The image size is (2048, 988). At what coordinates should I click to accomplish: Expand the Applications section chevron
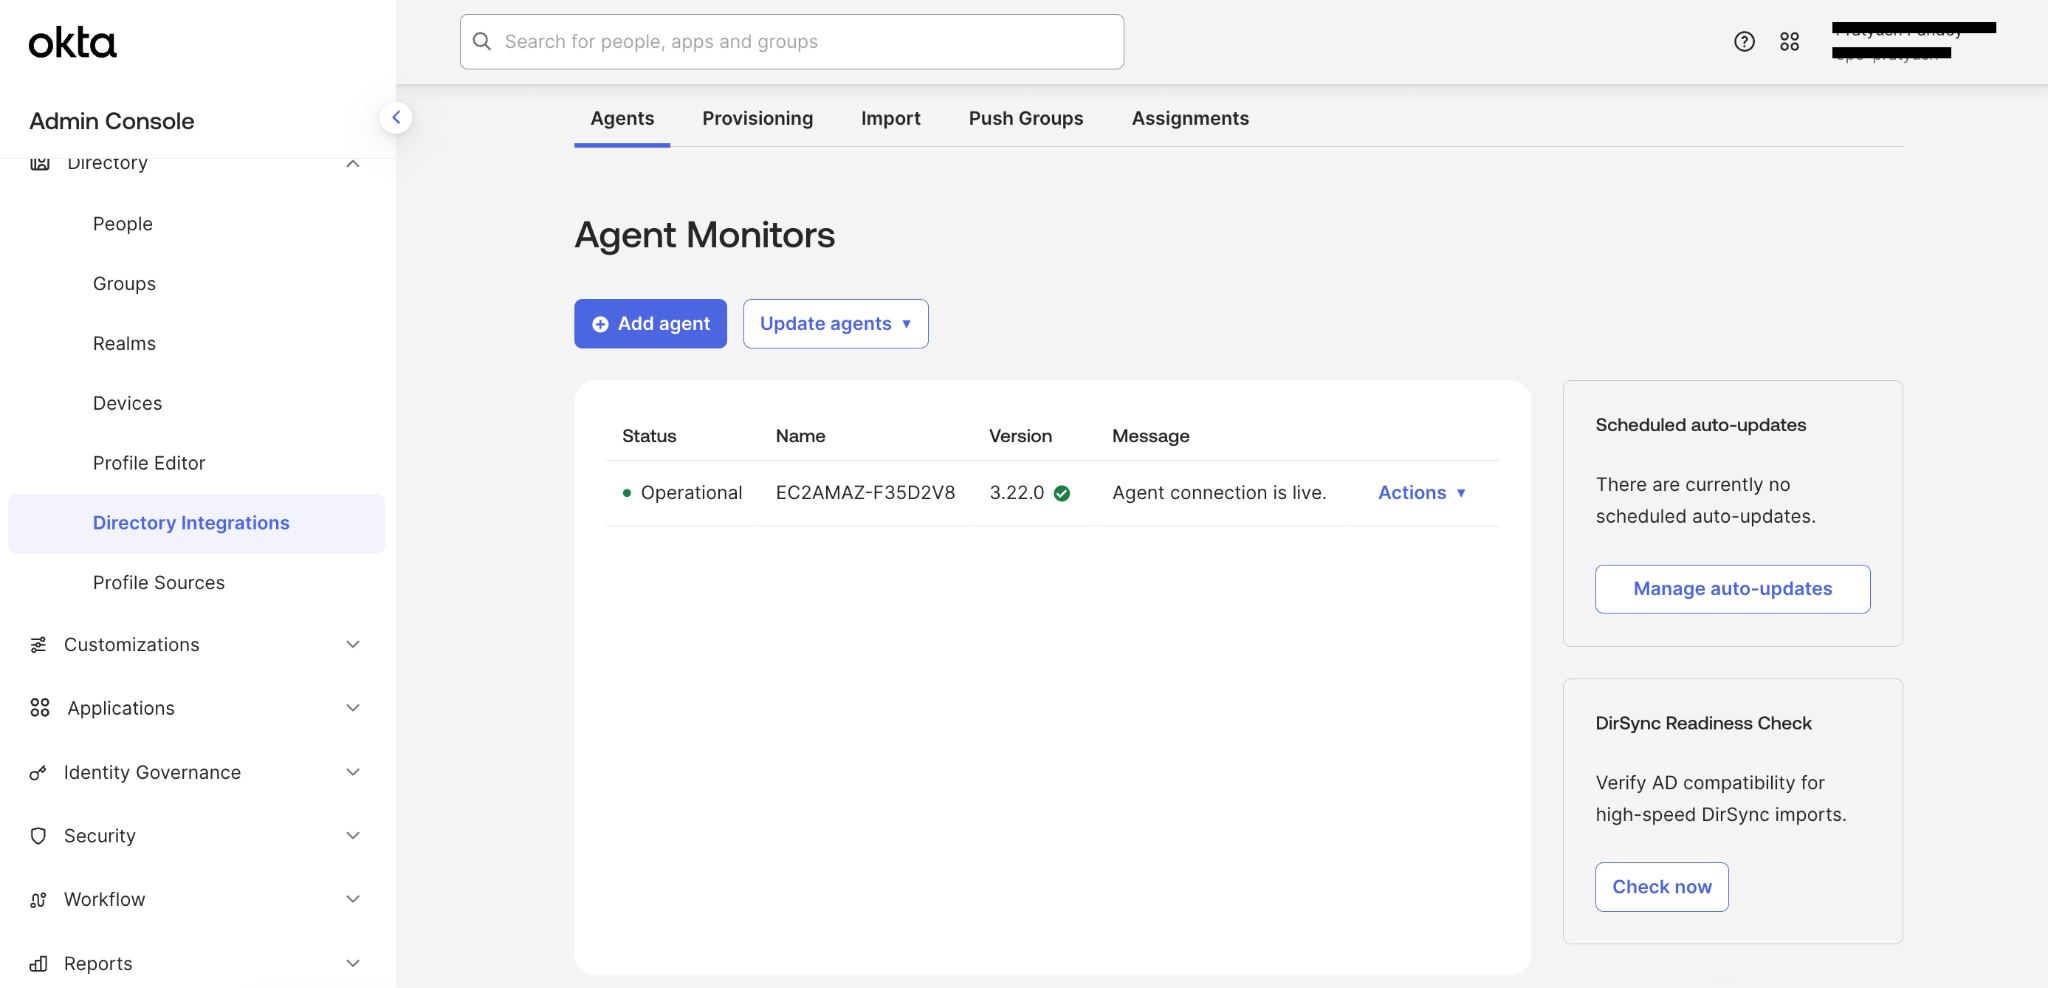[353, 708]
